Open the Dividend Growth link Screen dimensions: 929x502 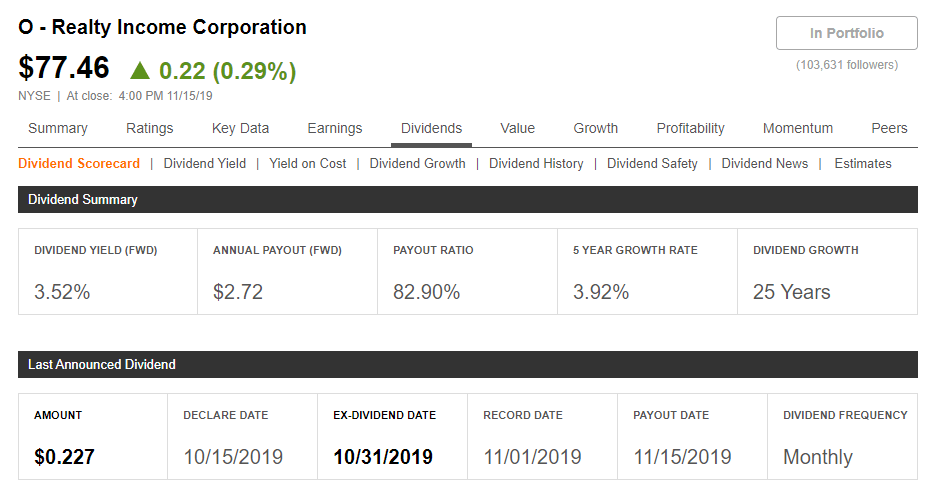coord(417,163)
